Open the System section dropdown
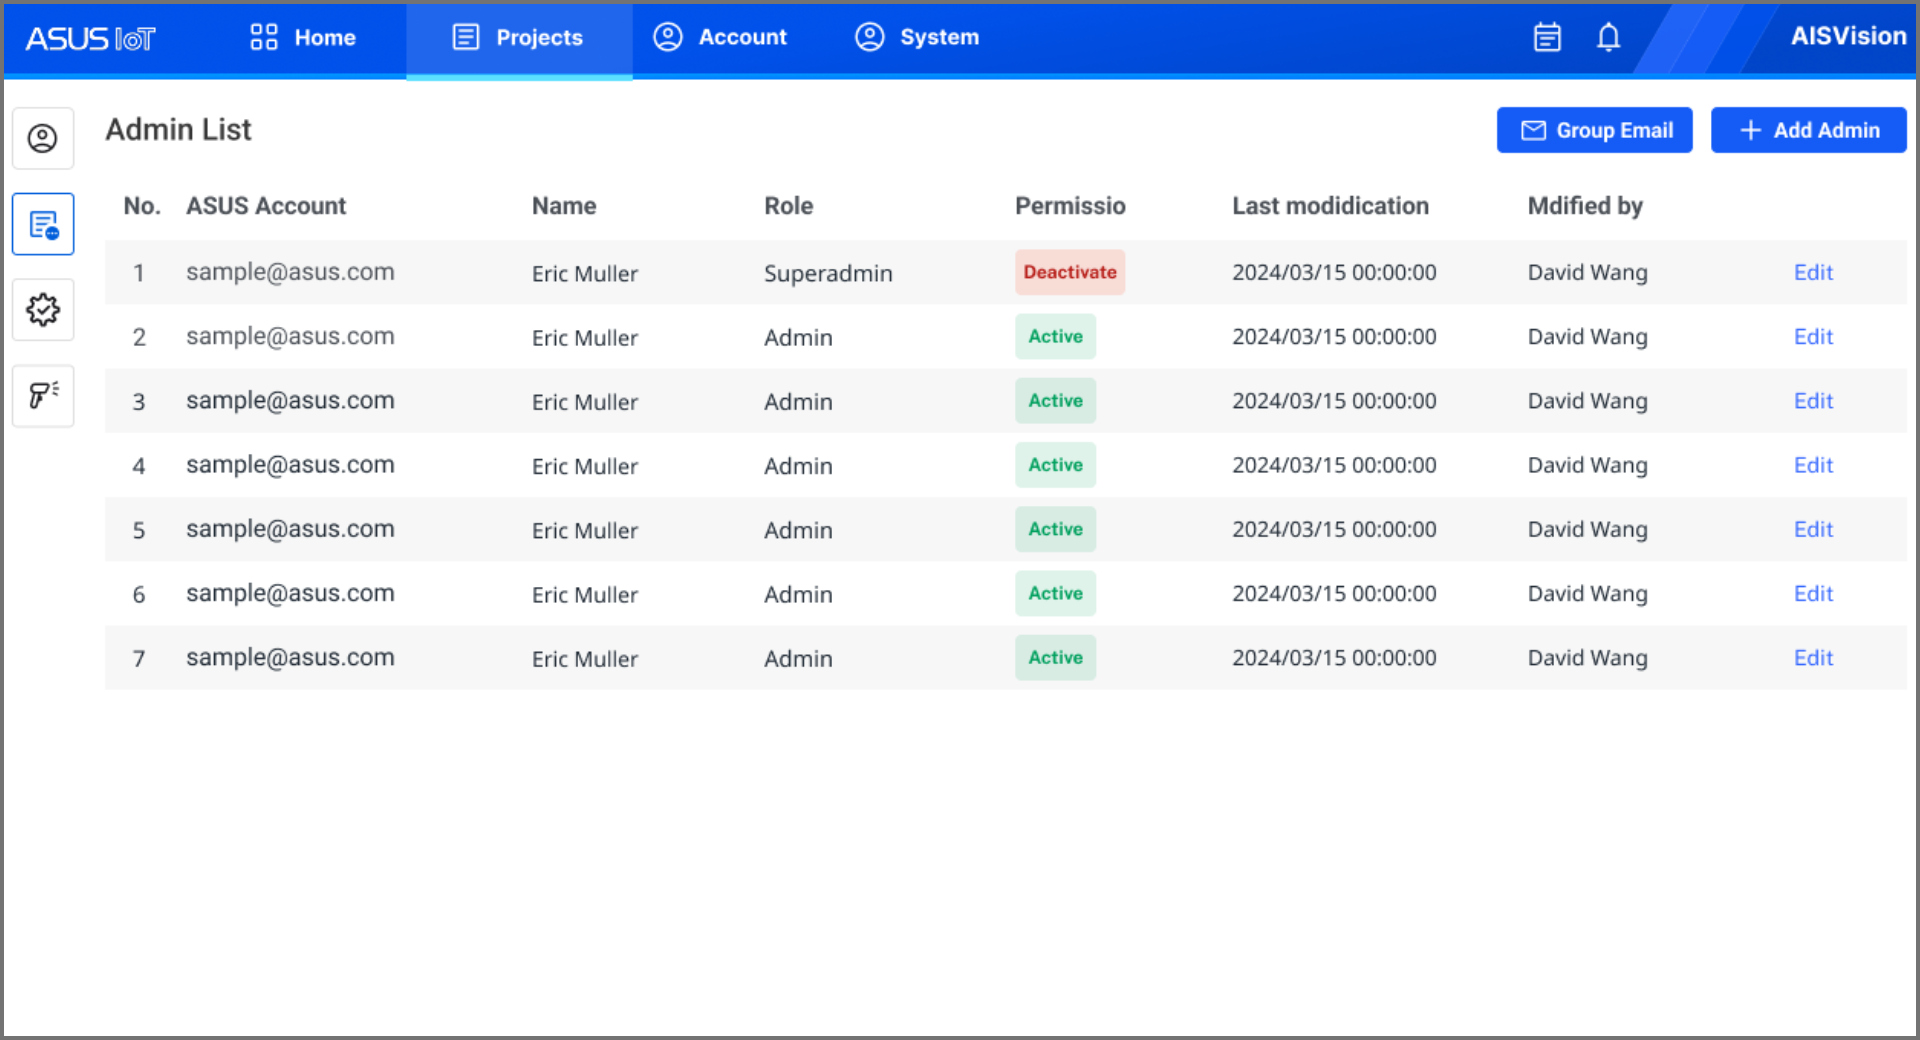The image size is (1920, 1040). click(916, 37)
